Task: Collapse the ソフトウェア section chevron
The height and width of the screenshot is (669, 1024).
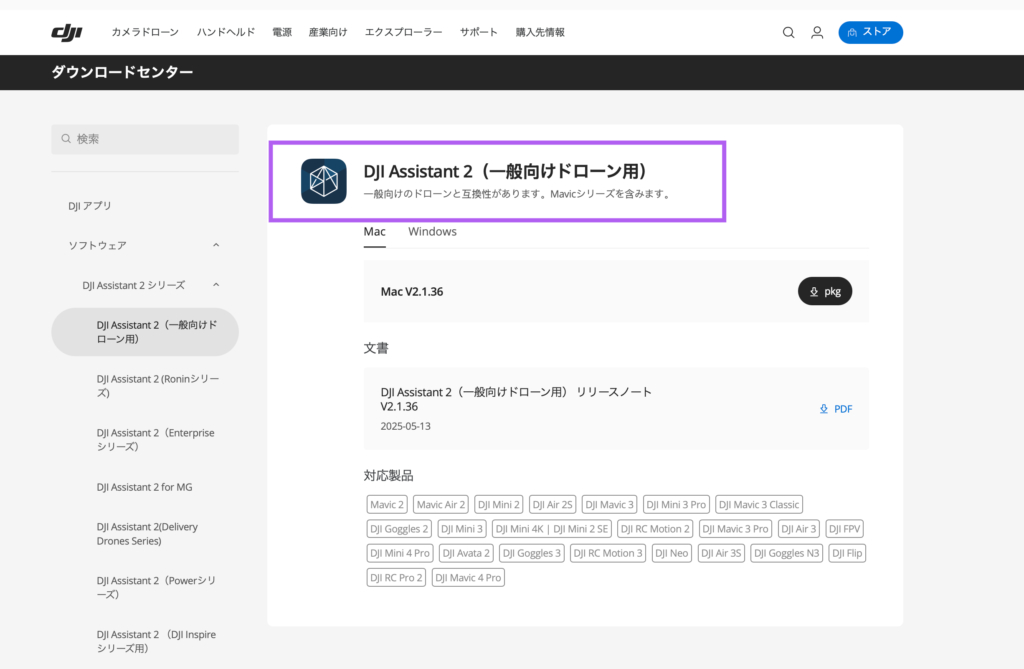Action: (x=216, y=245)
